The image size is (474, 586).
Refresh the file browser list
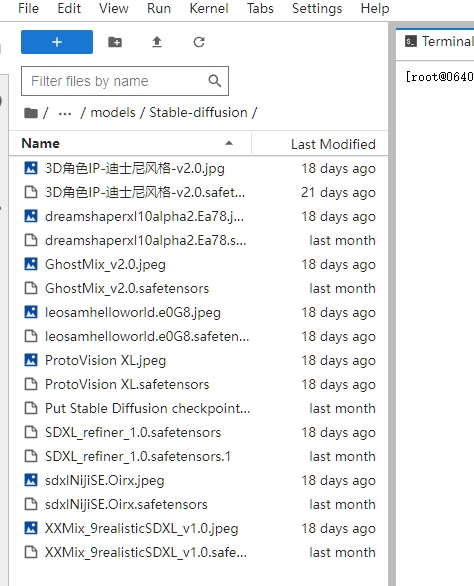[x=199, y=42]
